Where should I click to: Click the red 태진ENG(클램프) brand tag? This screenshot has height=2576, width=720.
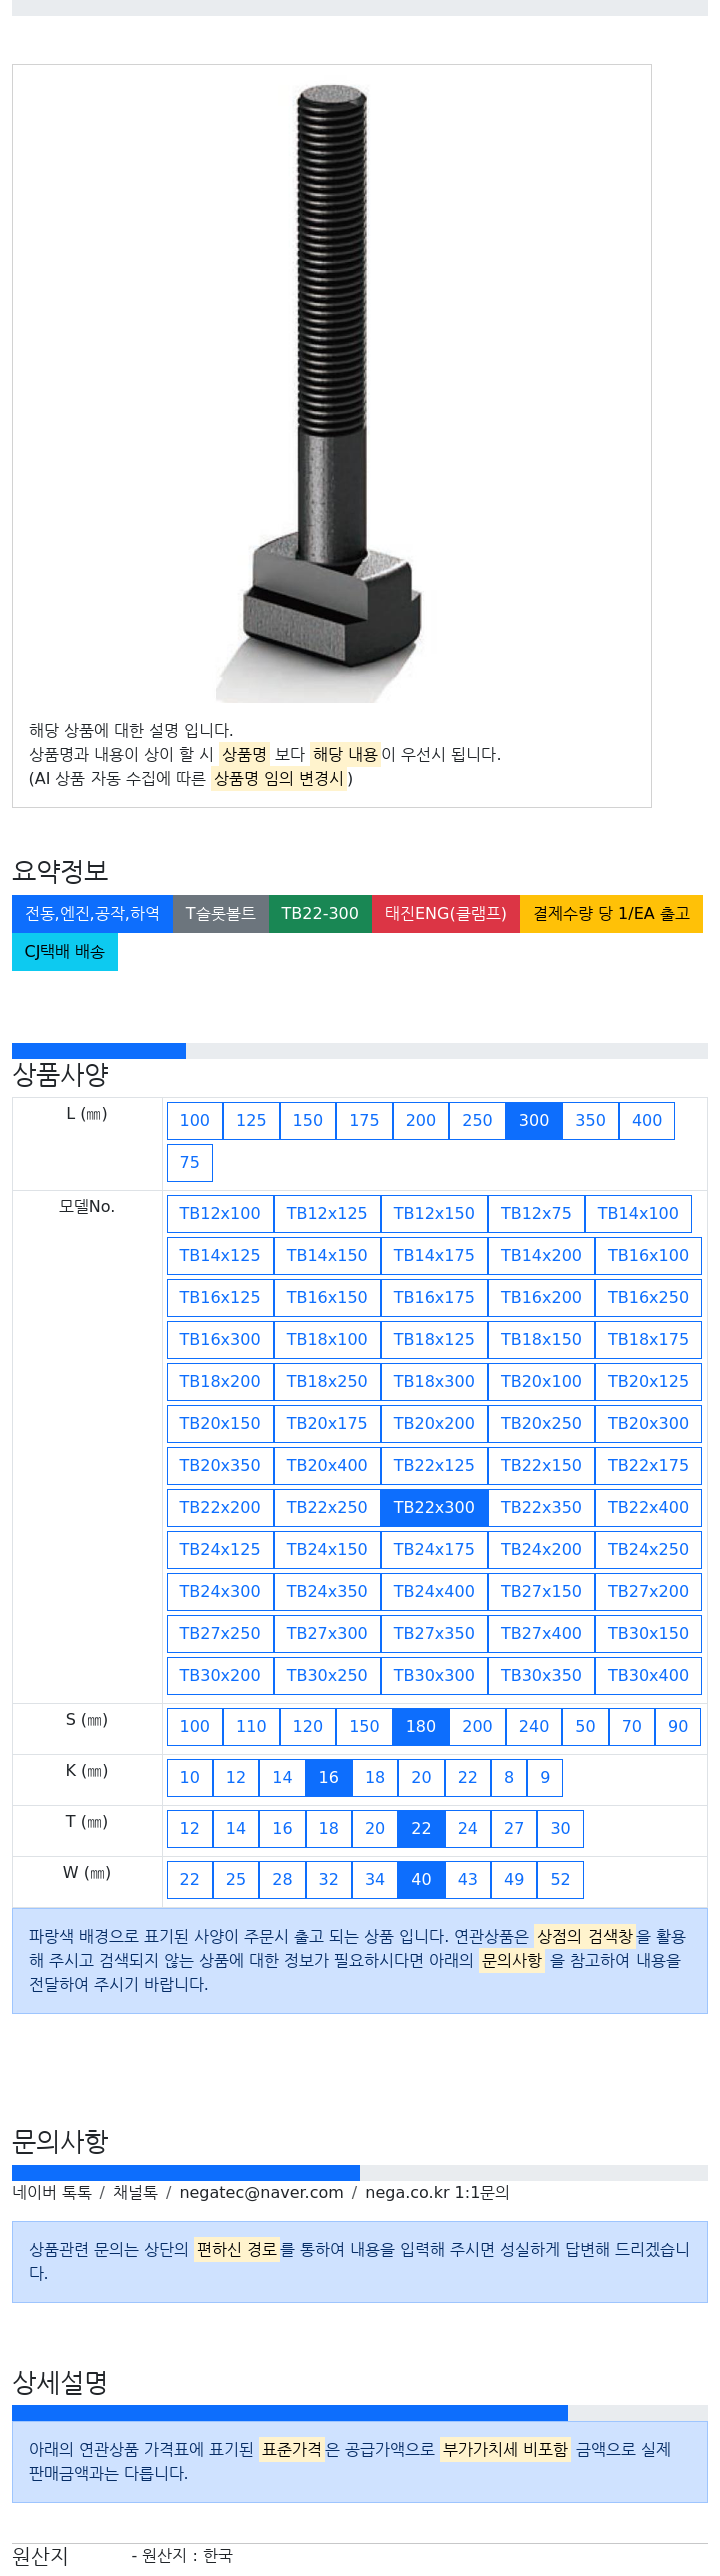click(x=445, y=914)
